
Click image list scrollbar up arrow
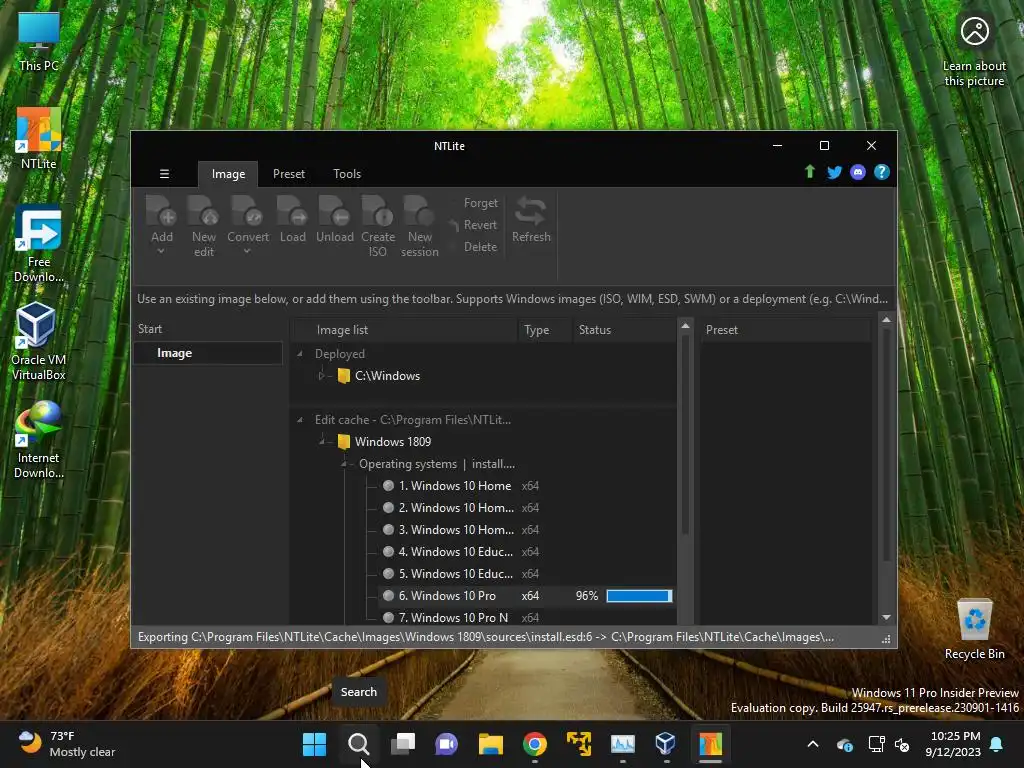(685, 325)
